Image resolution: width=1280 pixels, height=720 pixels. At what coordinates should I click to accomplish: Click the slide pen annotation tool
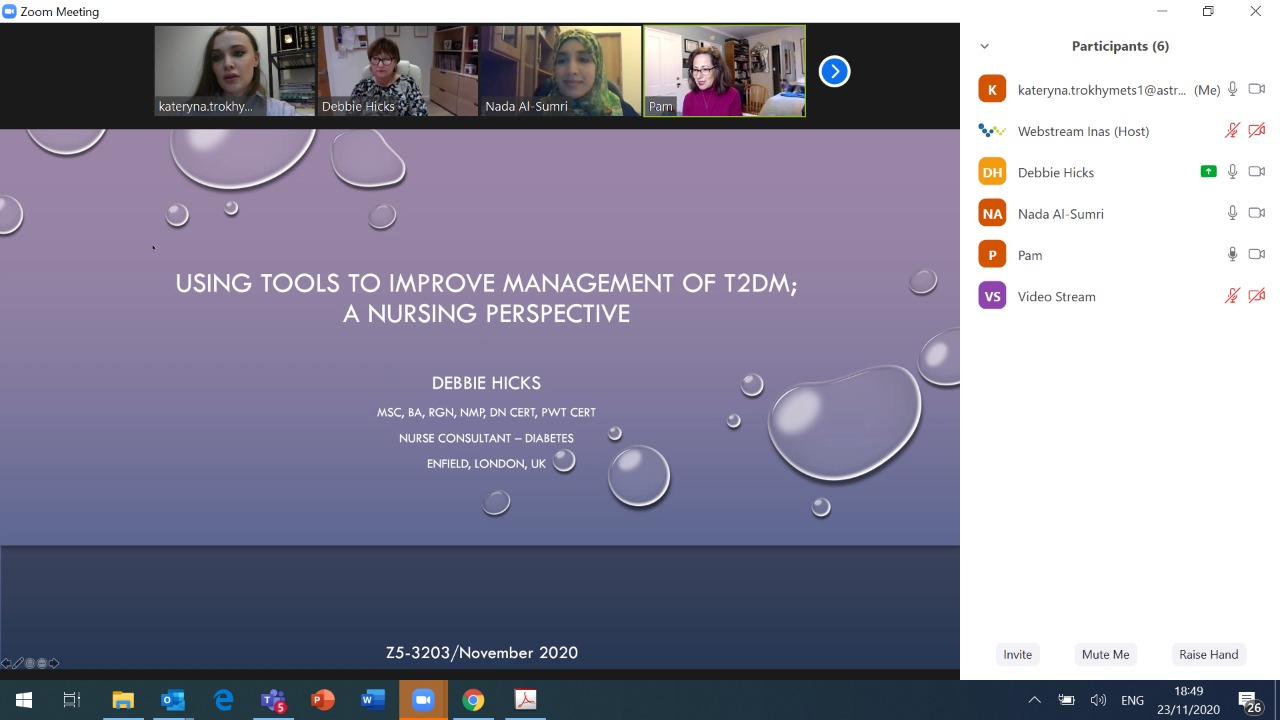pyautogui.click(x=18, y=663)
